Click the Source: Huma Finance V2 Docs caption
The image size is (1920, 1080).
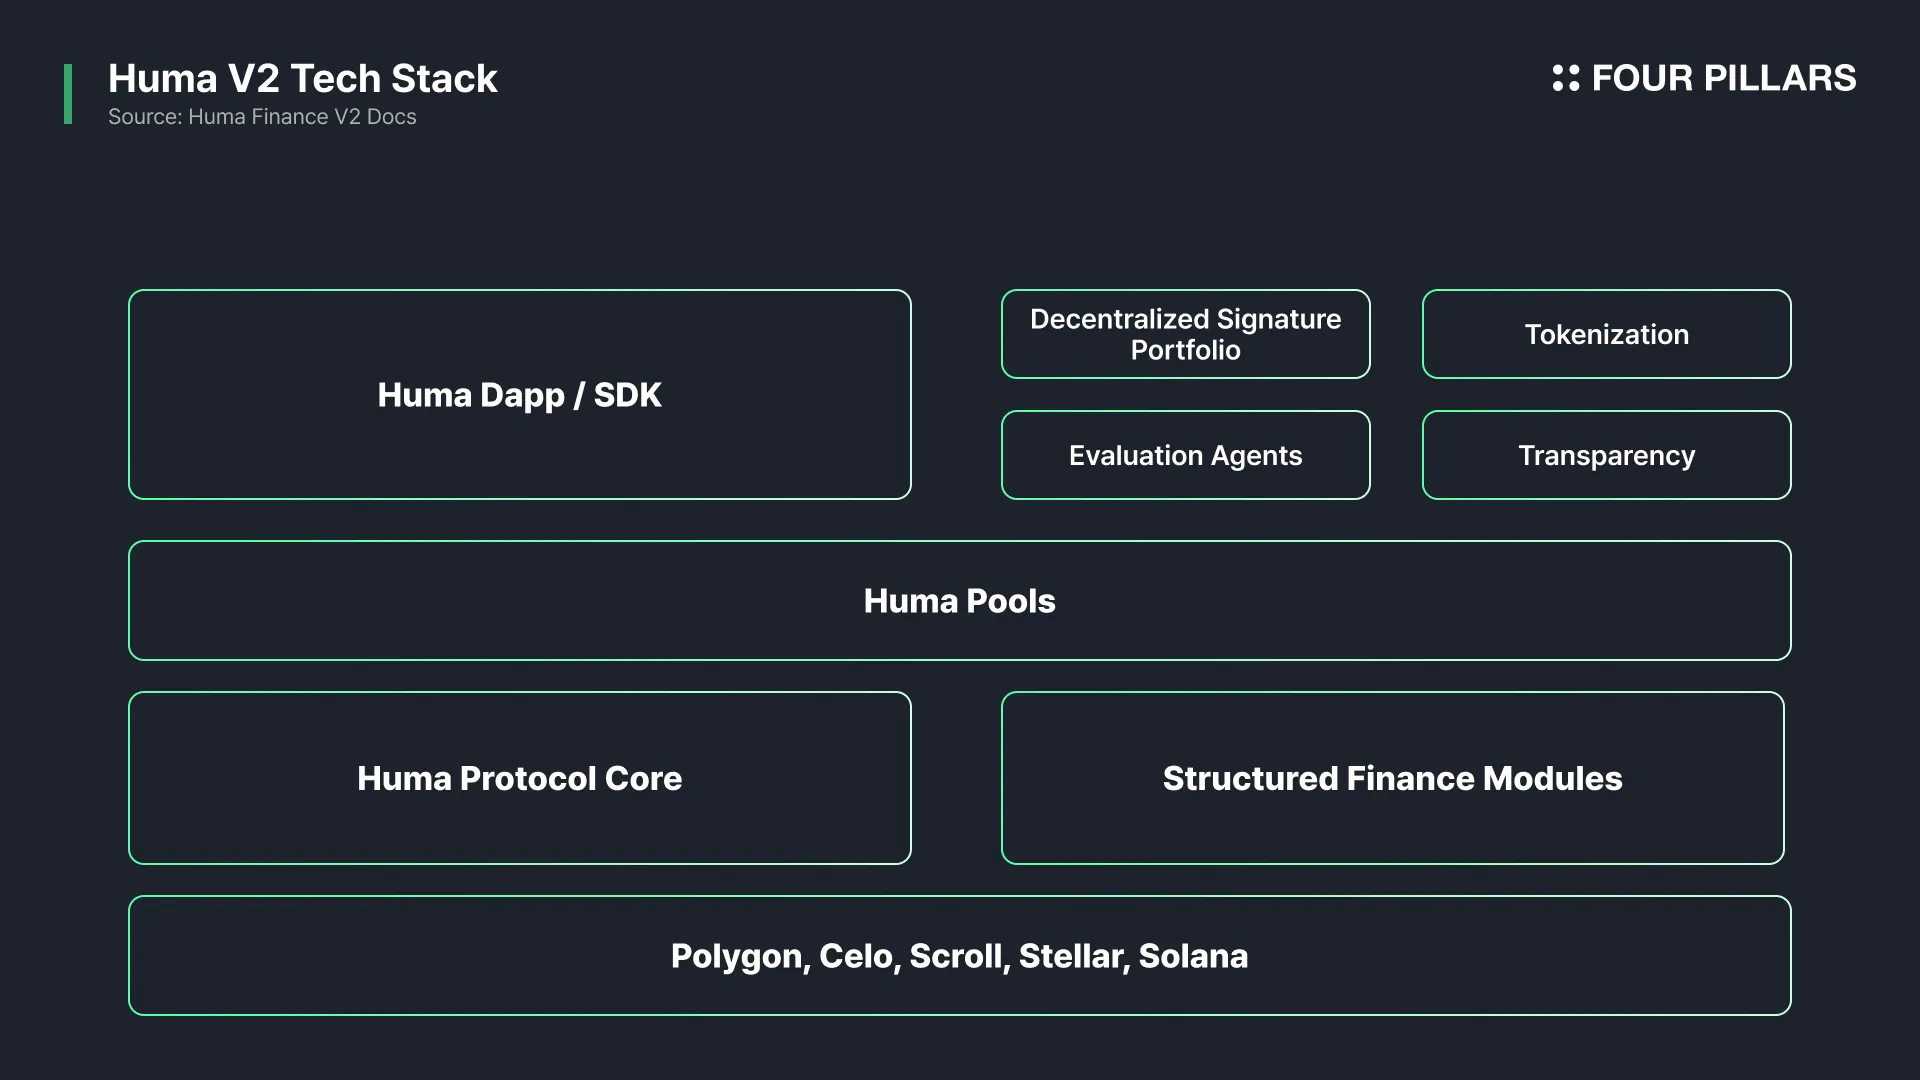click(x=262, y=117)
